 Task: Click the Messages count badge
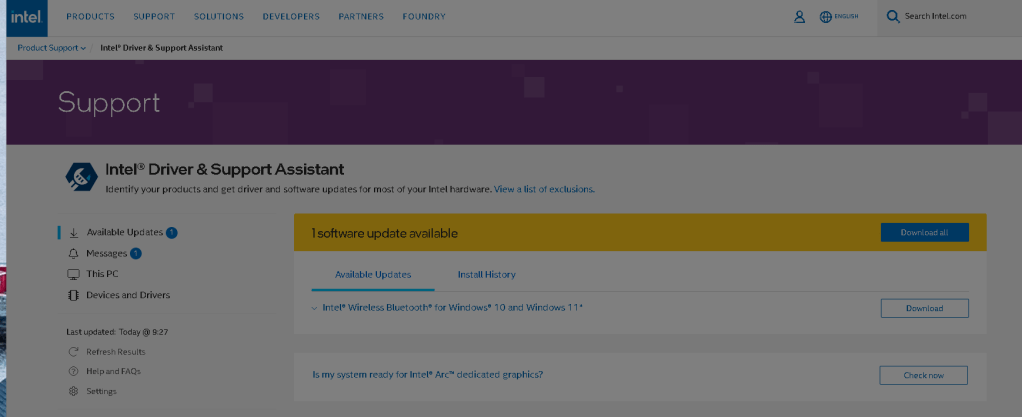tap(136, 253)
